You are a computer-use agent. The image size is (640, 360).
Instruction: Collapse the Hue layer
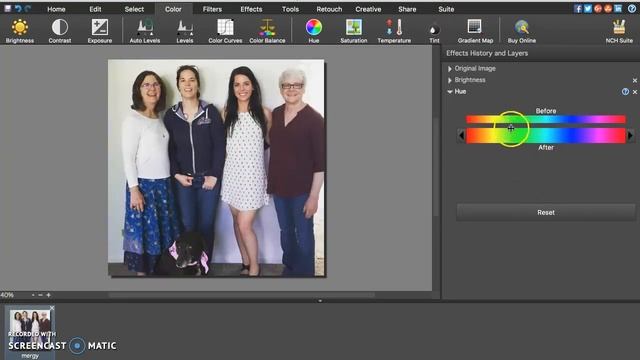(450, 92)
